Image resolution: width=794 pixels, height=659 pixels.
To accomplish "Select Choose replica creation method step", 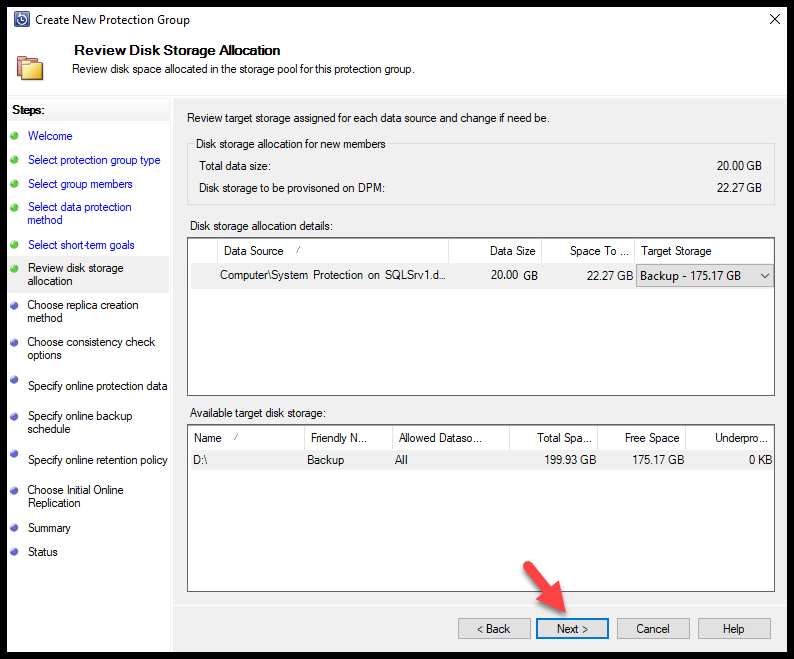I will tap(83, 312).
